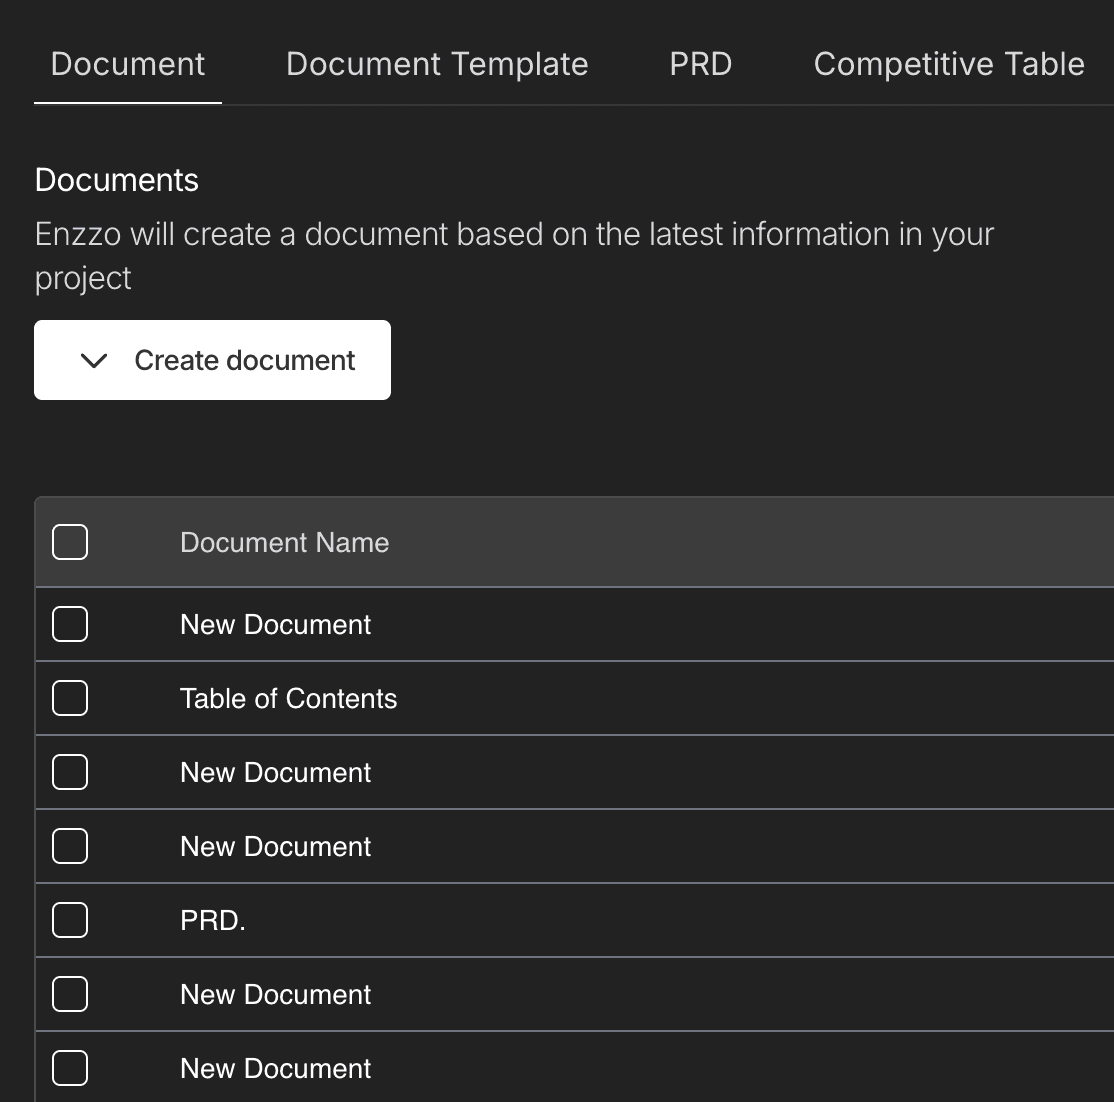Open the Table of Contents document
Image resolution: width=1114 pixels, height=1102 pixels.
288,698
